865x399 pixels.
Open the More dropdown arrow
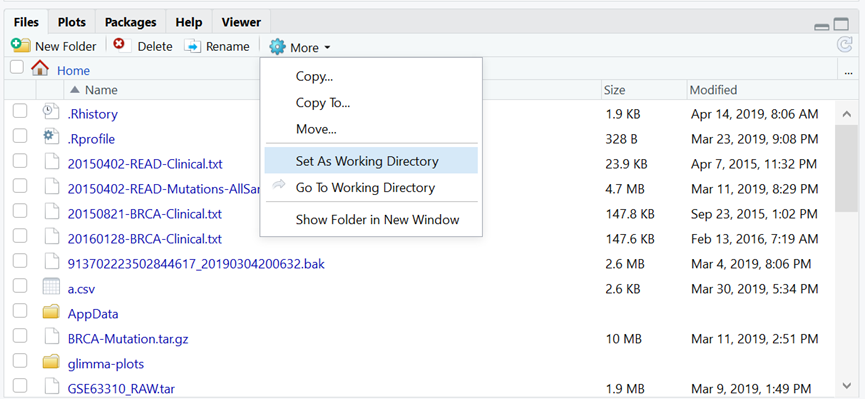(x=327, y=48)
